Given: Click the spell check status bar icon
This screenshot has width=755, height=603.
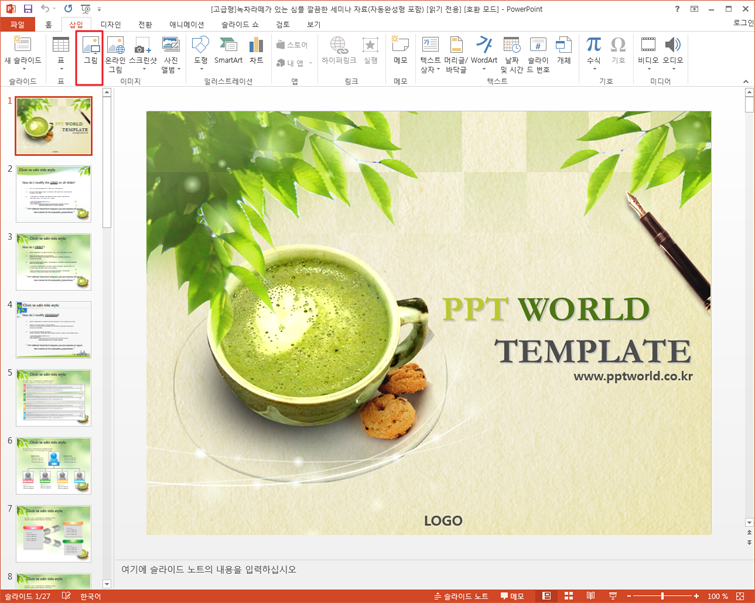Looking at the screenshot, I should pos(66,596).
